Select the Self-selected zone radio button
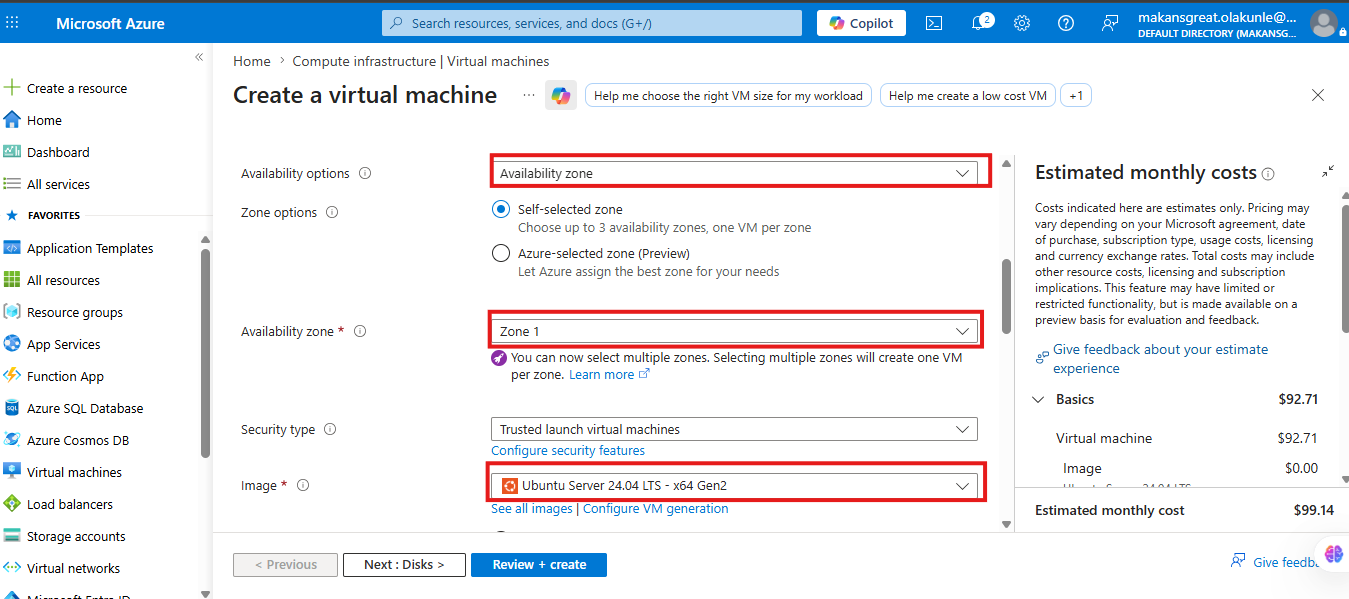 (501, 210)
